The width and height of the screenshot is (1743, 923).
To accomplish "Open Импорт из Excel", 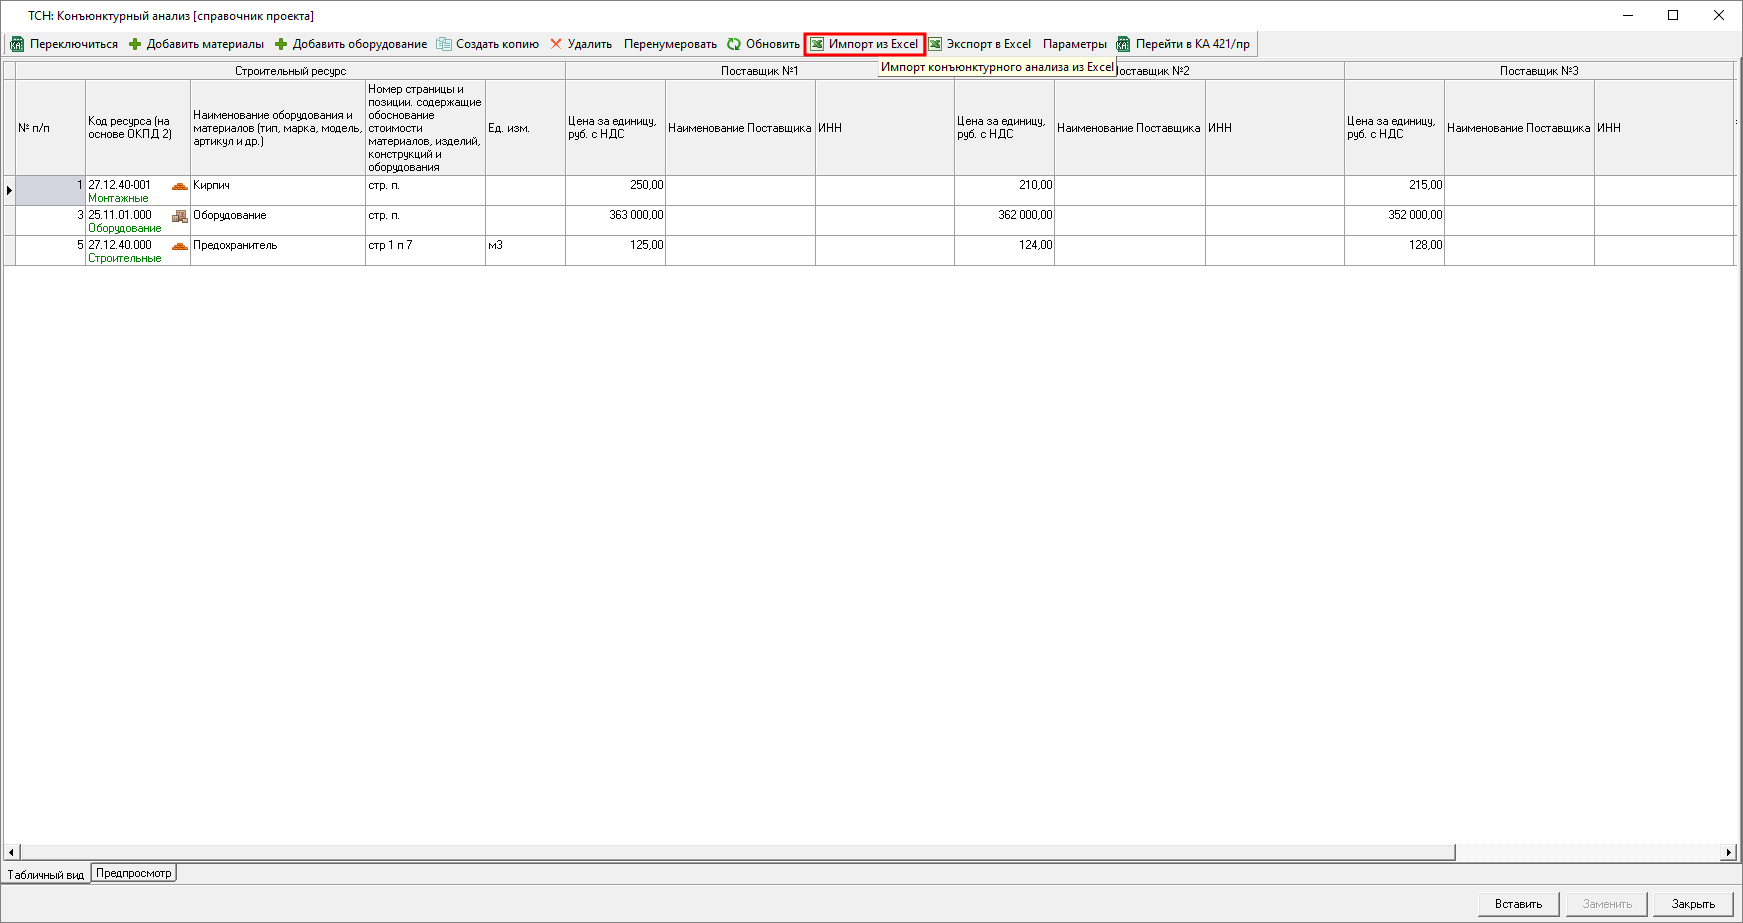I will coord(864,44).
